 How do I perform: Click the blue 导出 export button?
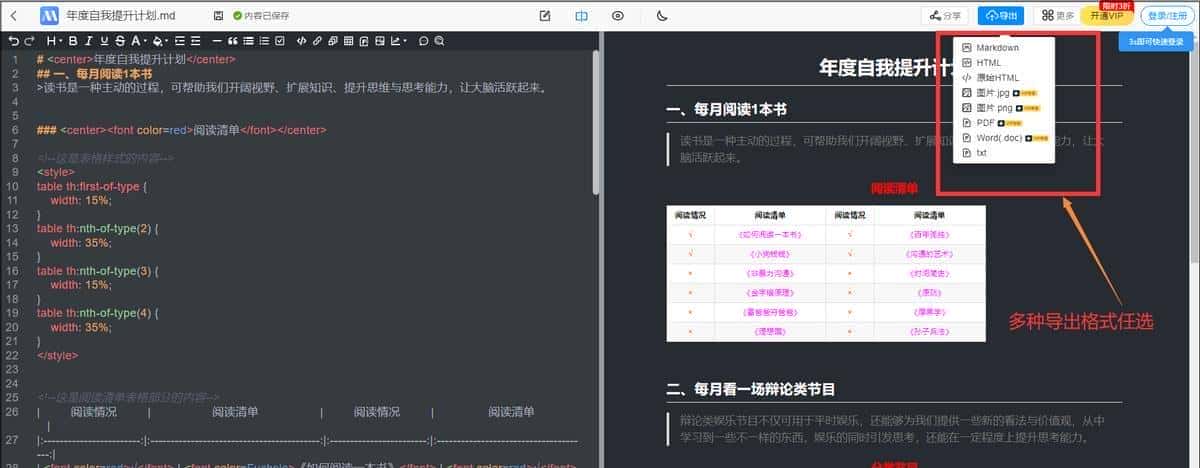tap(1001, 15)
